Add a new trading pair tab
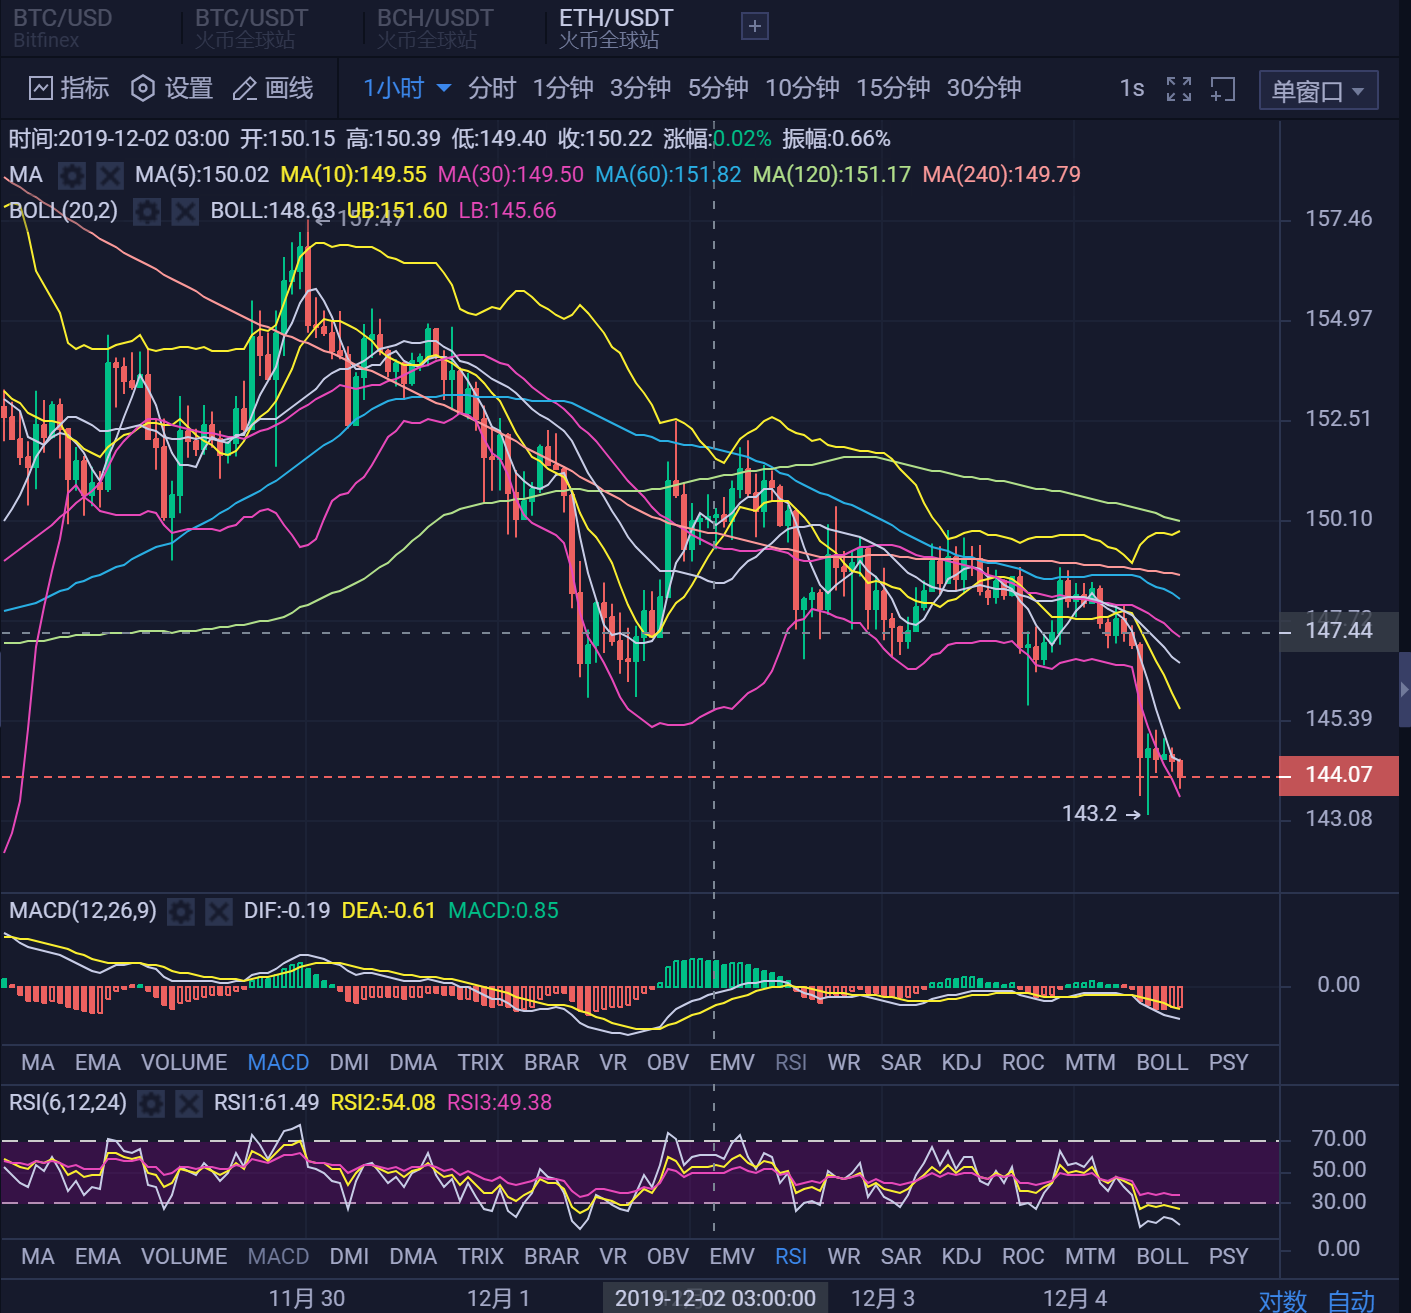The width and height of the screenshot is (1411, 1313). (x=755, y=26)
